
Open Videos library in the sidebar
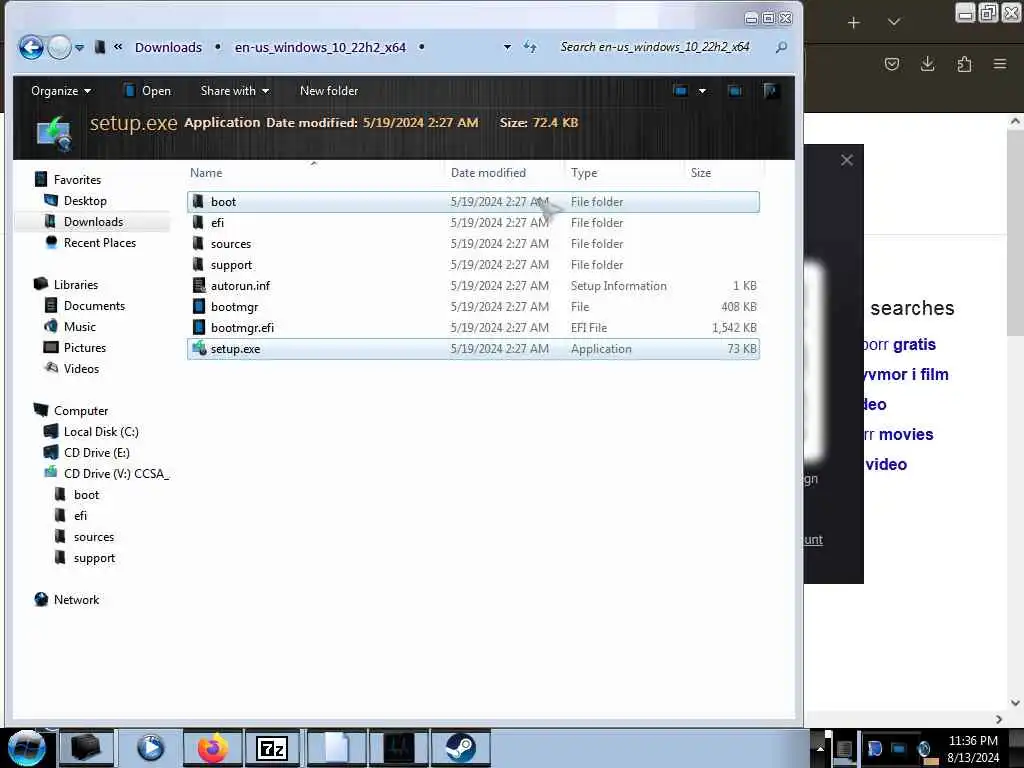82,368
